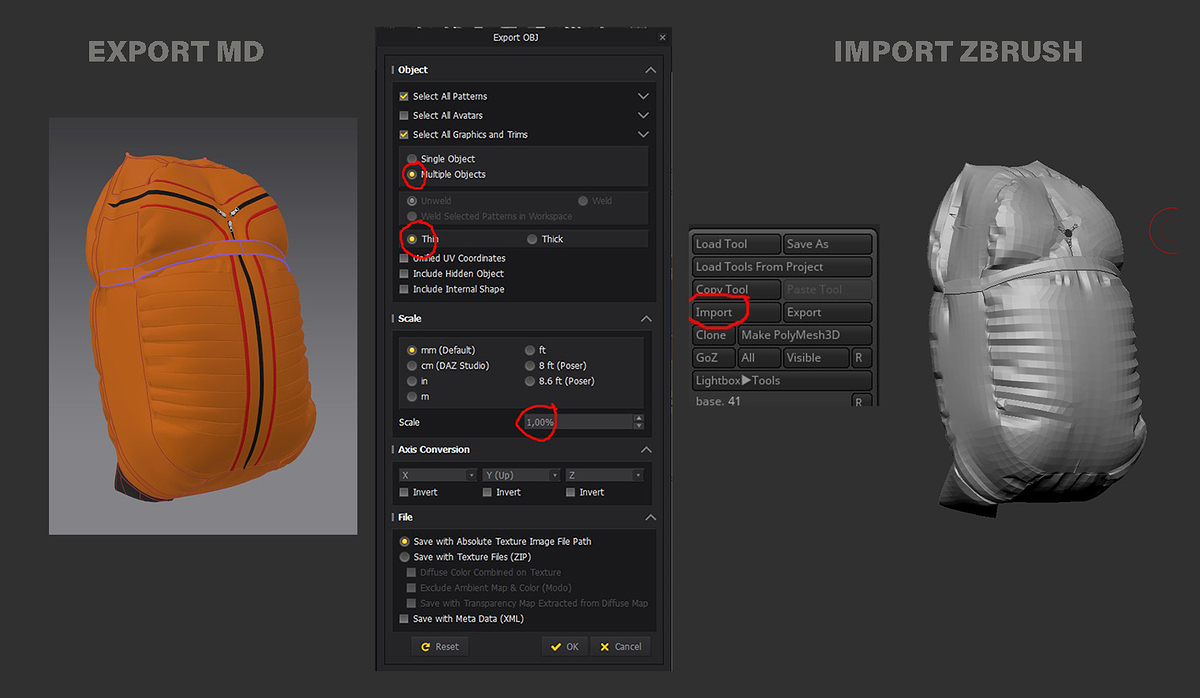
Task: Enable Unified UV Coordinates
Action: click(404, 258)
